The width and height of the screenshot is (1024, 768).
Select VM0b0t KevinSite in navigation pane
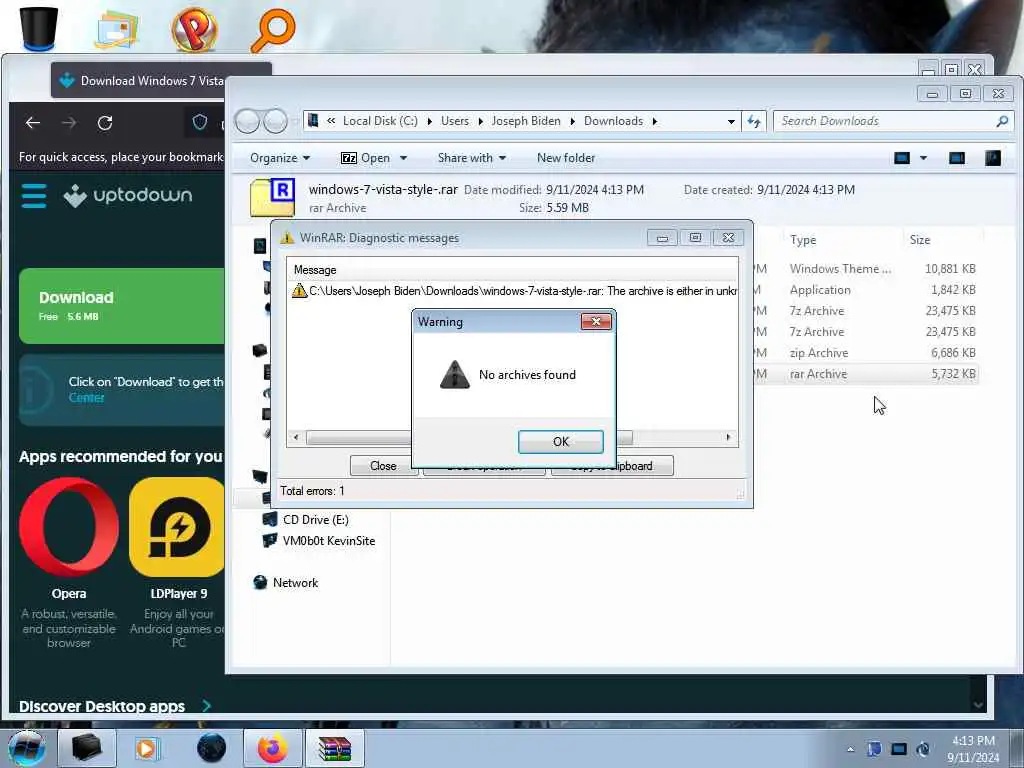tap(328, 541)
